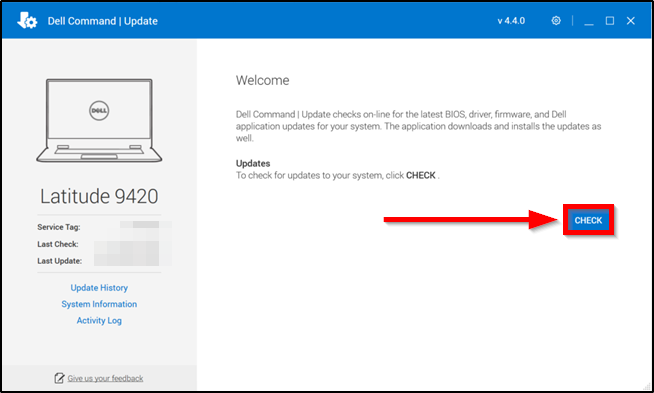The height and width of the screenshot is (393, 654).
Task: Click the CHECK button for updates
Action: click(588, 220)
